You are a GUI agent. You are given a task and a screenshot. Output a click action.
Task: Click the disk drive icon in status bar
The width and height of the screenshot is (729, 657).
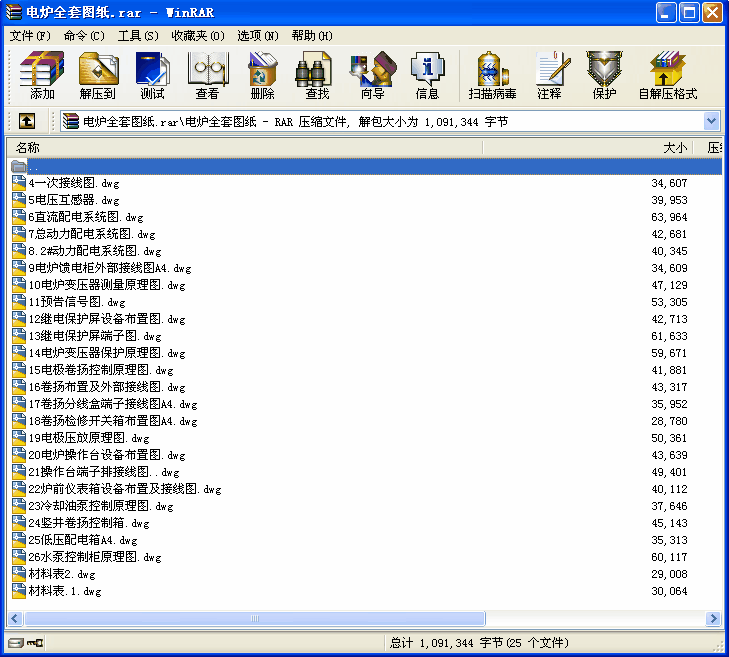tap(15, 643)
